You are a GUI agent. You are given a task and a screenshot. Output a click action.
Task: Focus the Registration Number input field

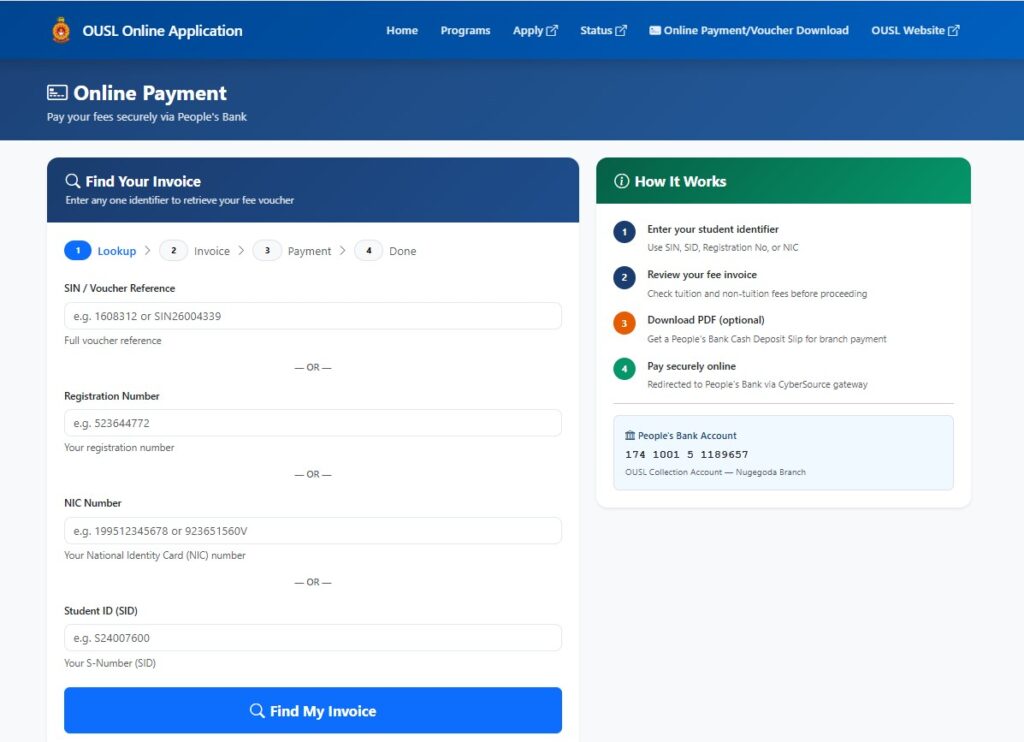click(x=313, y=423)
